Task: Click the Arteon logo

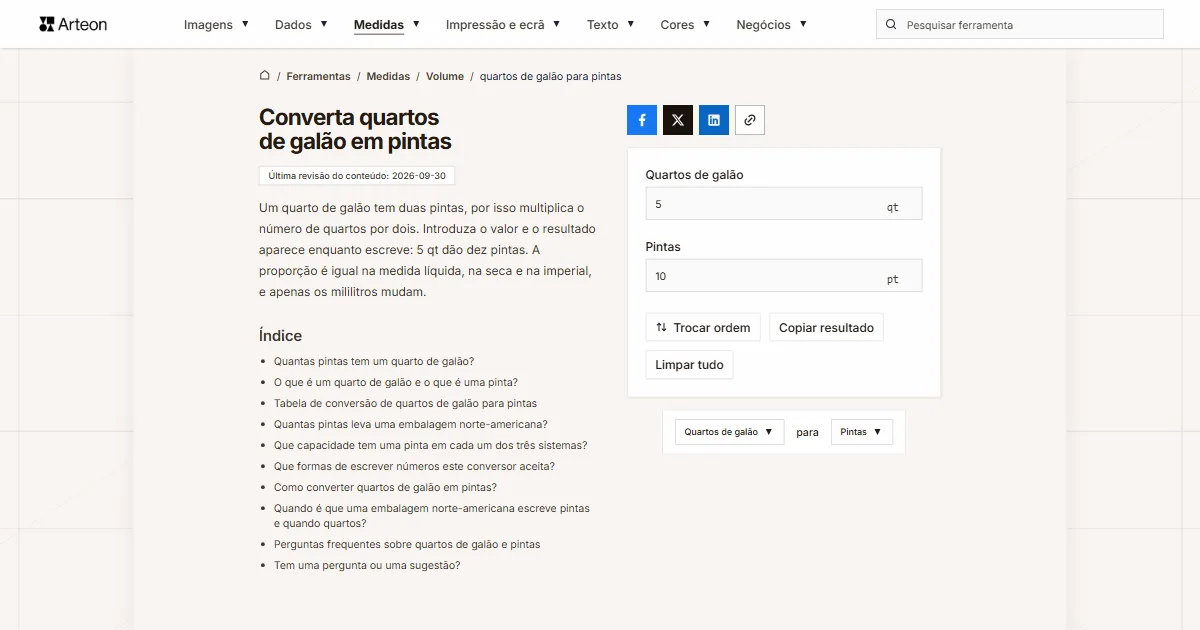Action: coord(73,24)
